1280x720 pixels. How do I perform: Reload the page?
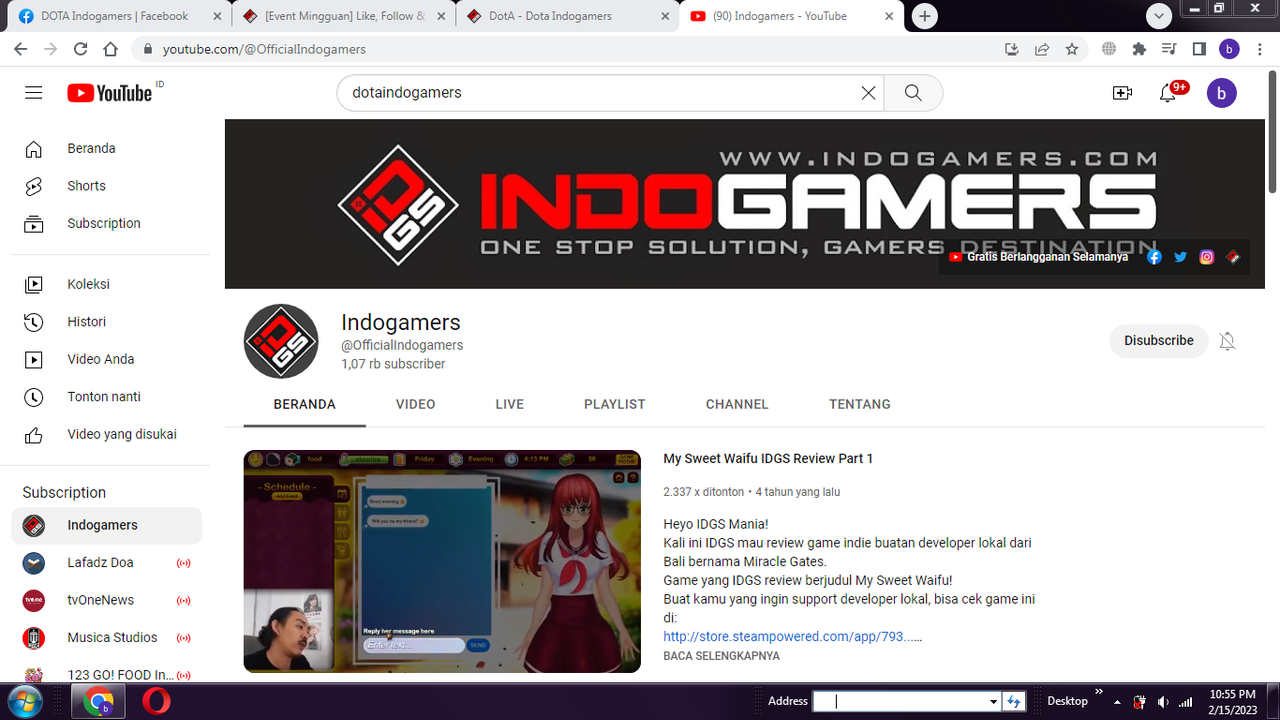pos(81,49)
